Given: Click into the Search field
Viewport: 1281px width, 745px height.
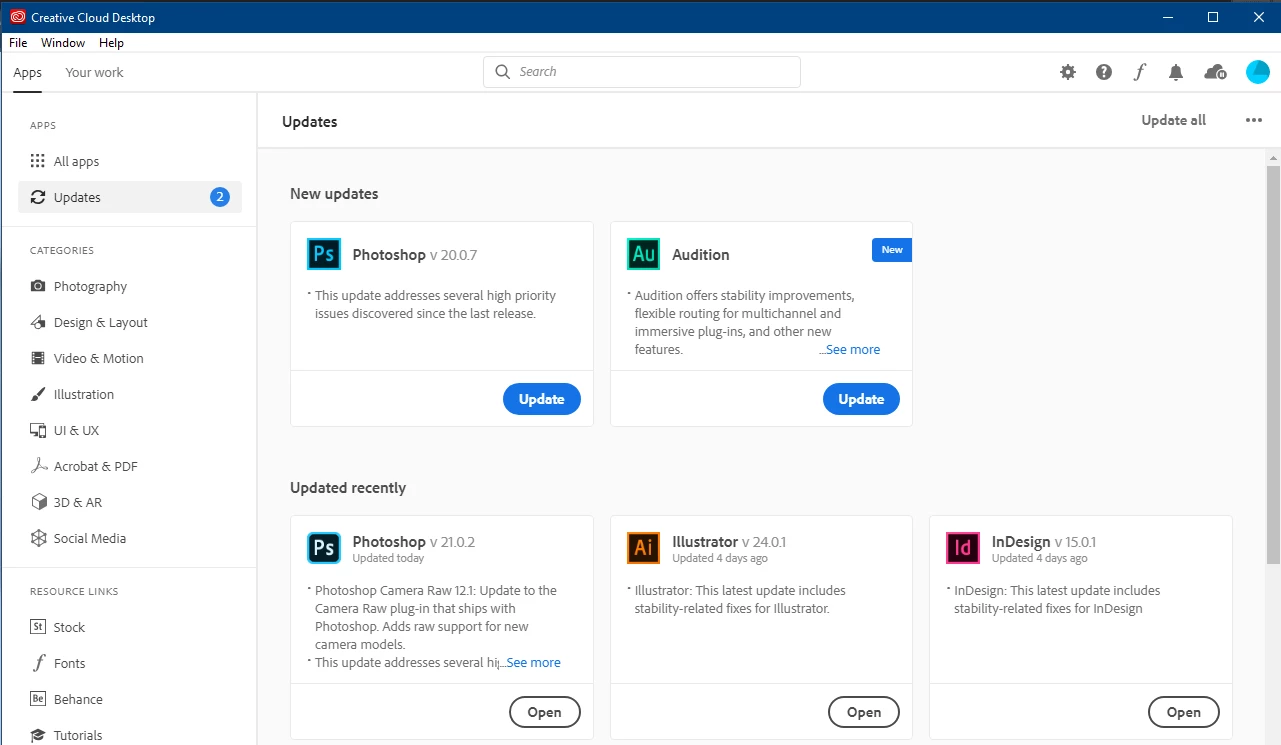Looking at the screenshot, I should point(642,72).
